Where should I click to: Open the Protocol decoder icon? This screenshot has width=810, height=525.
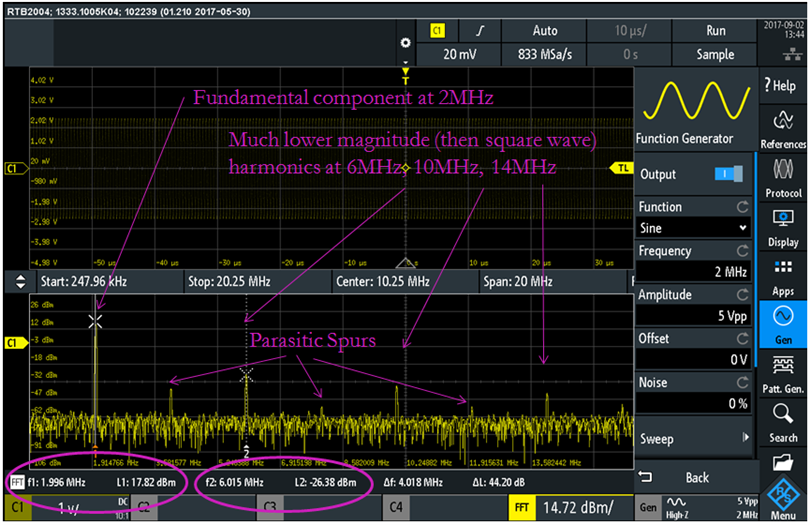(784, 176)
